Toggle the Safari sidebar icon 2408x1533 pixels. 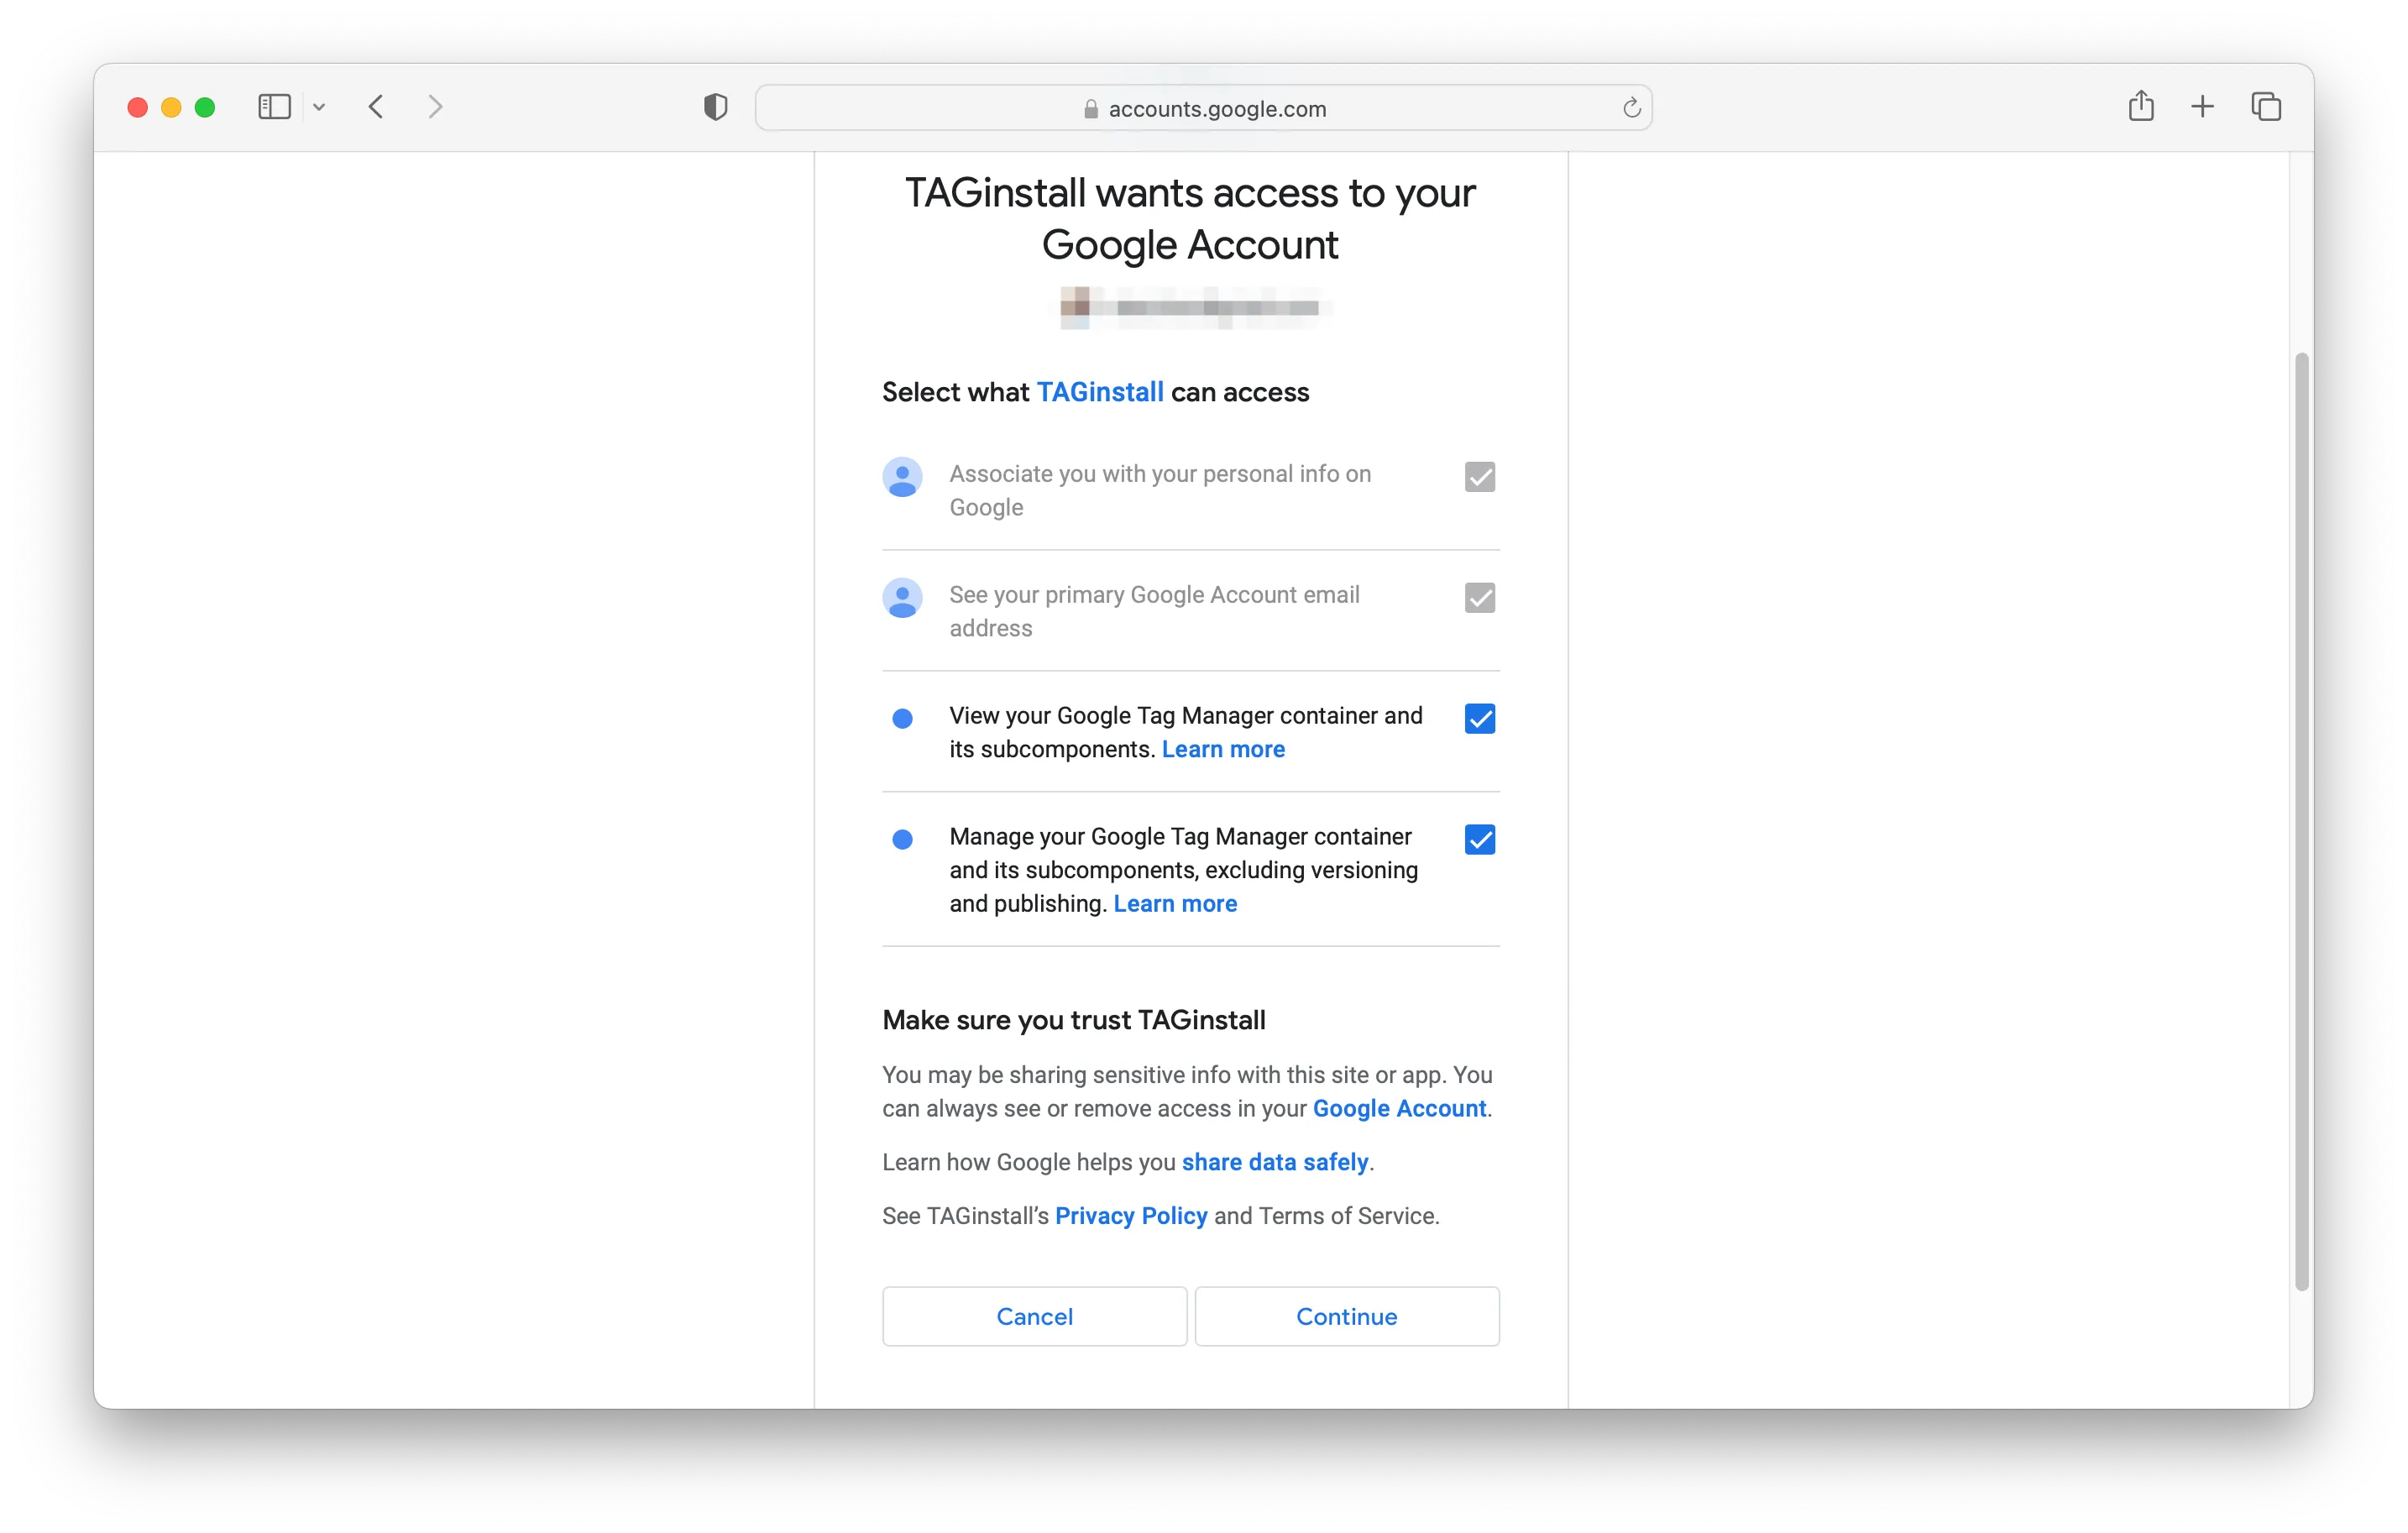click(273, 107)
